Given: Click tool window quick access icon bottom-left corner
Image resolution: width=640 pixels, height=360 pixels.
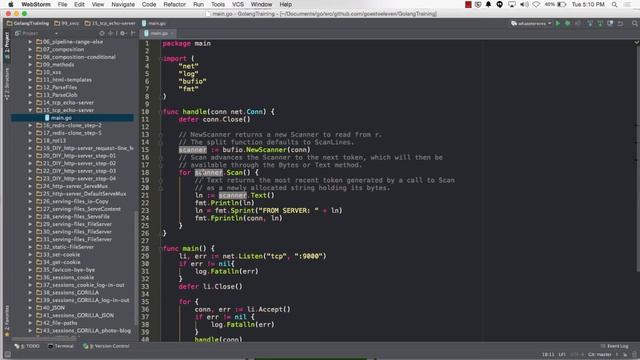Looking at the screenshot, I should point(7,355).
